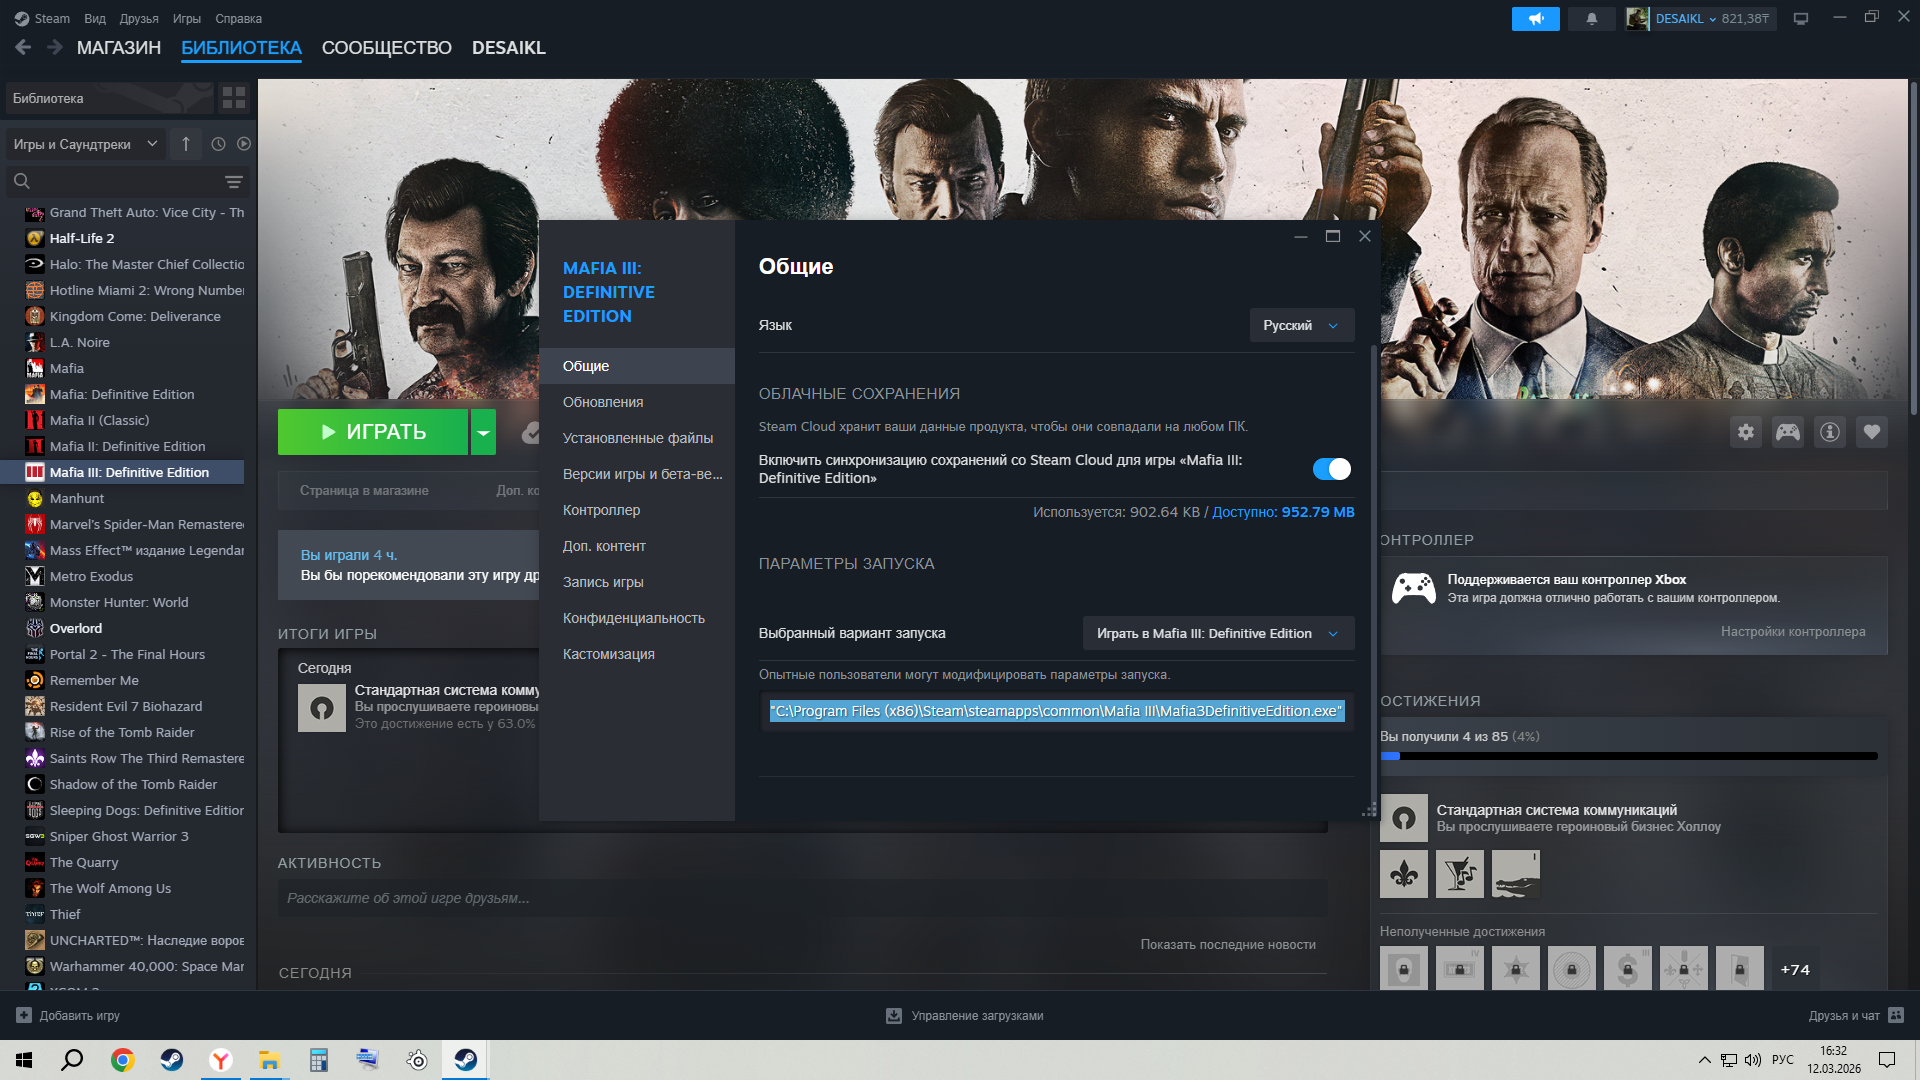Launch Google Chrome from the taskbar
Image resolution: width=1920 pixels, height=1080 pixels.
122,1060
